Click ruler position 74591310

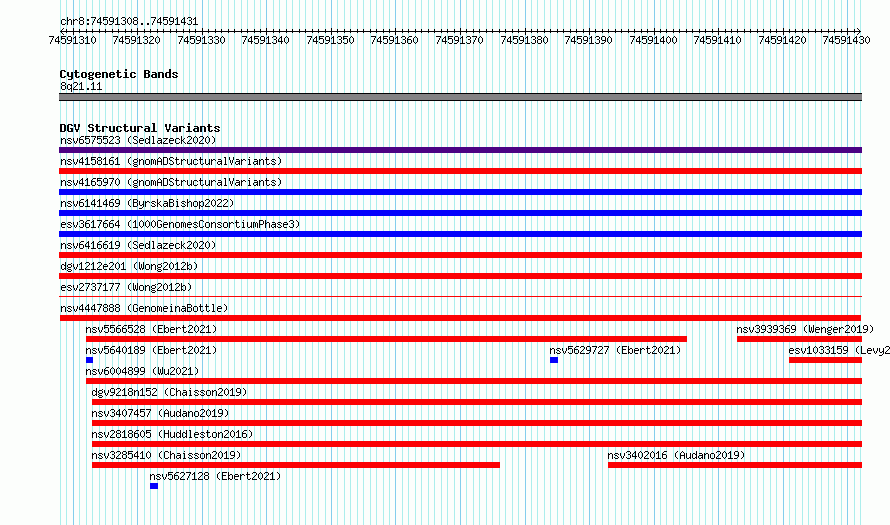[72, 40]
